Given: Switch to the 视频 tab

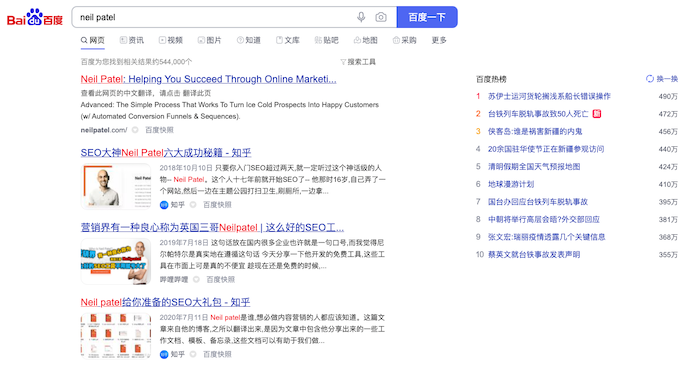Looking at the screenshot, I should click(x=171, y=40).
